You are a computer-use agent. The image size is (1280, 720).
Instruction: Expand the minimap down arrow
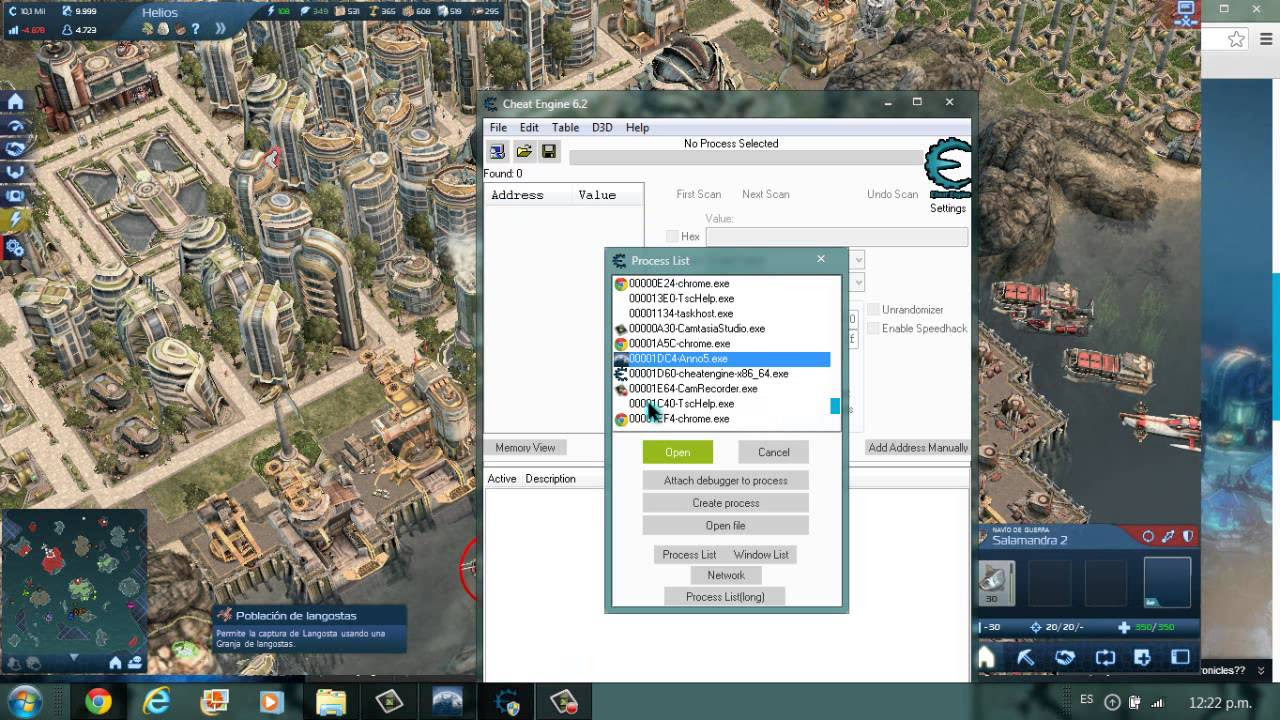pos(74,659)
